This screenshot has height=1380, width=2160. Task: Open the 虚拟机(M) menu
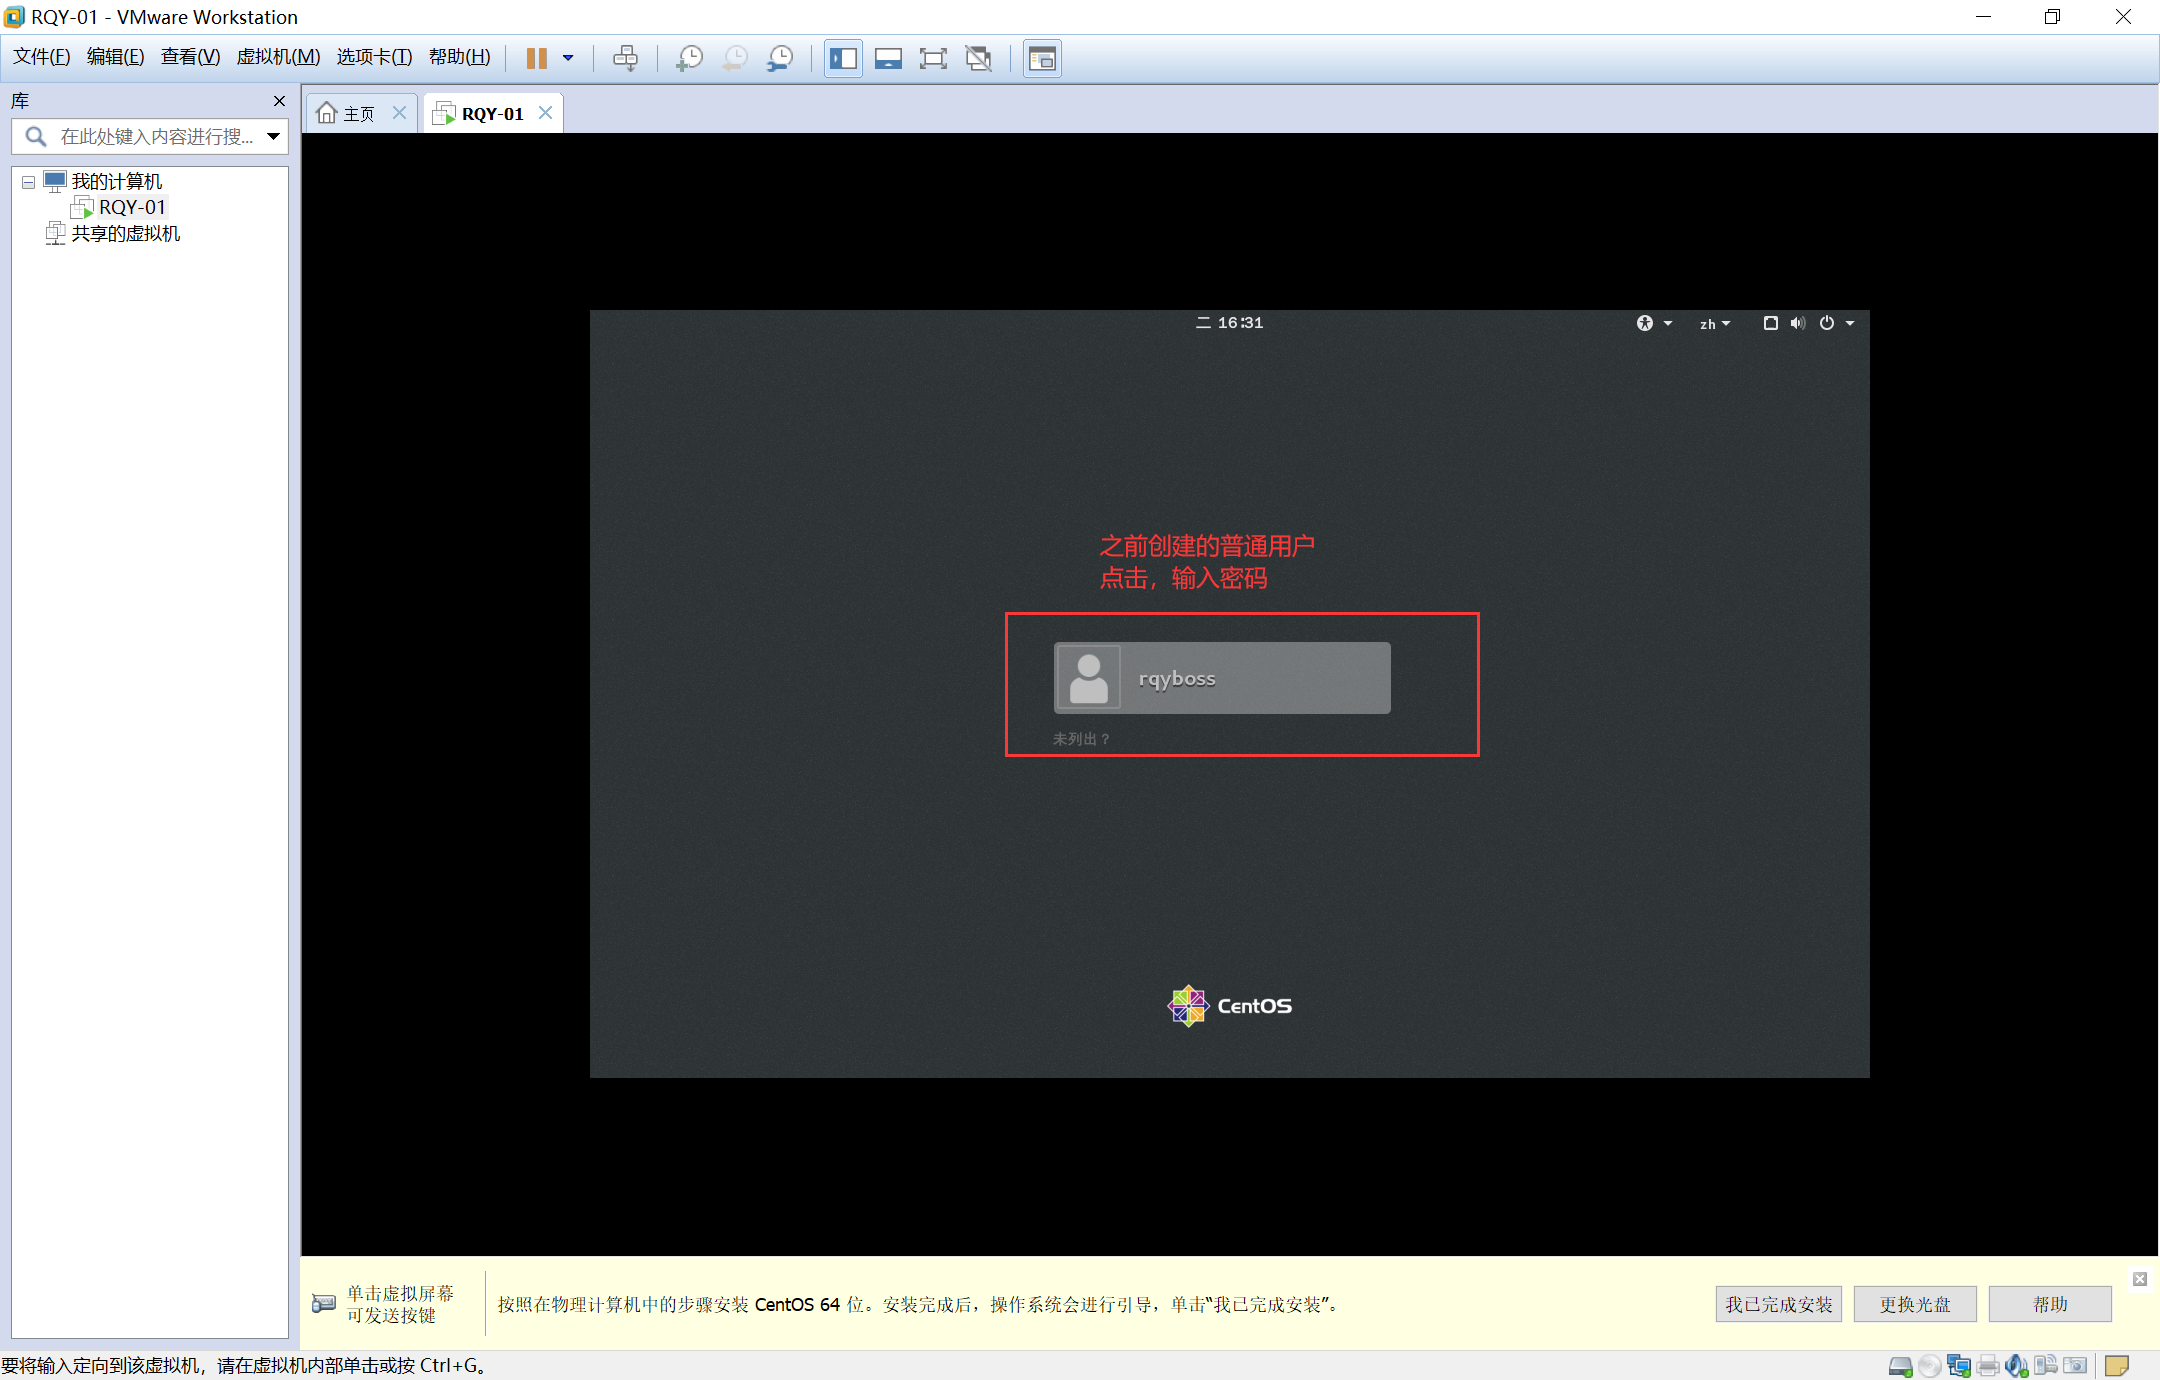point(278,57)
